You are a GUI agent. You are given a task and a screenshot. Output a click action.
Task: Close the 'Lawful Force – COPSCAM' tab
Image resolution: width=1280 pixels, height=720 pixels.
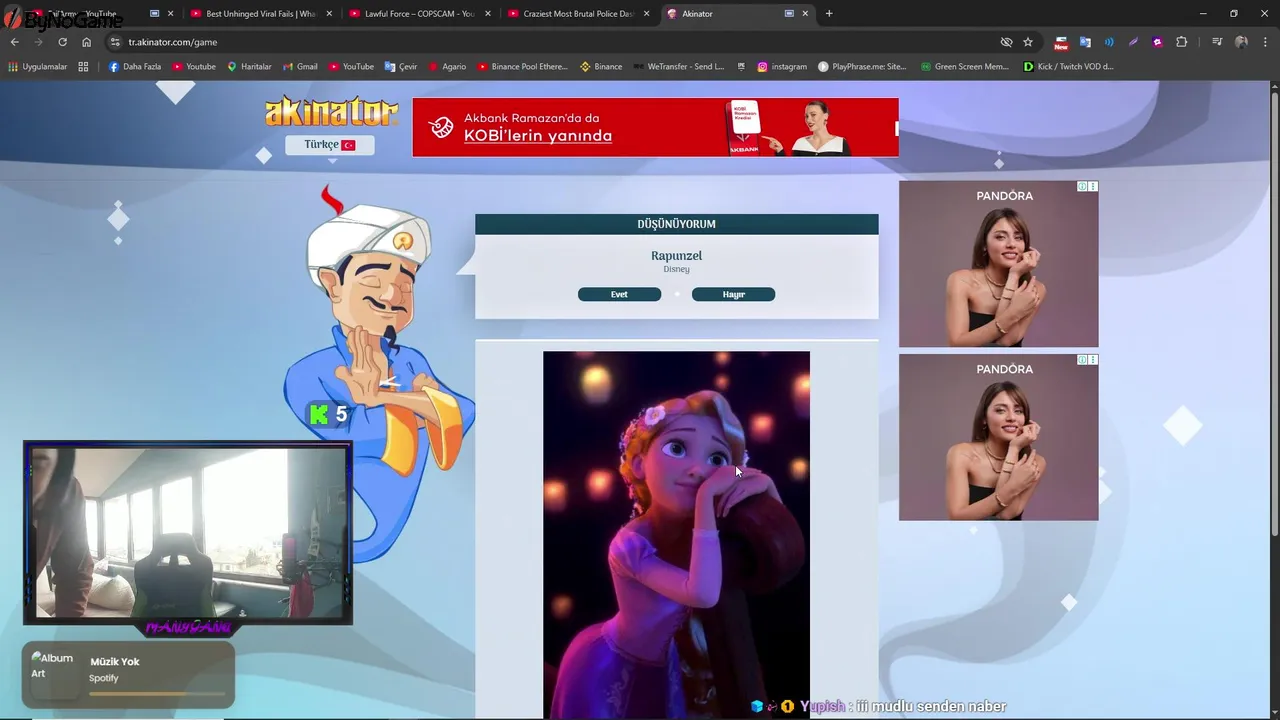pyautogui.click(x=488, y=14)
